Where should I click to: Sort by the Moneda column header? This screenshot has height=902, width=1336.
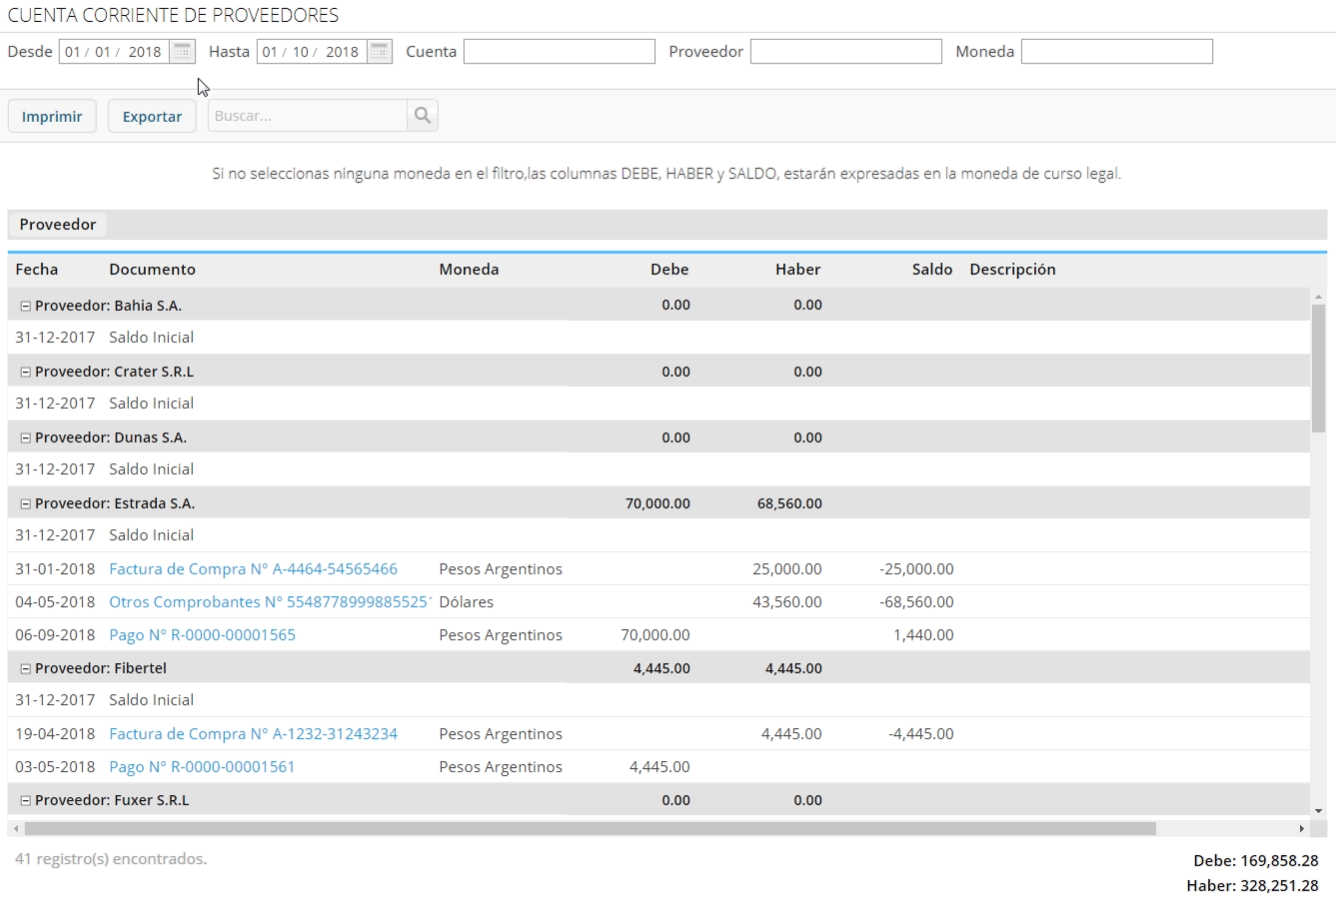pos(469,269)
